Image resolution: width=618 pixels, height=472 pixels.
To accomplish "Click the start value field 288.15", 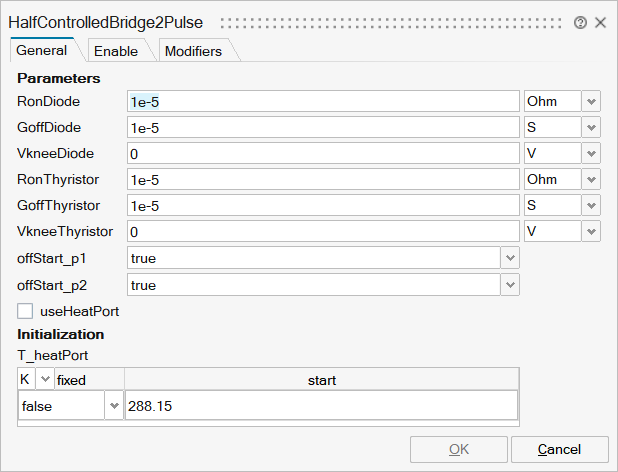I will (x=320, y=406).
